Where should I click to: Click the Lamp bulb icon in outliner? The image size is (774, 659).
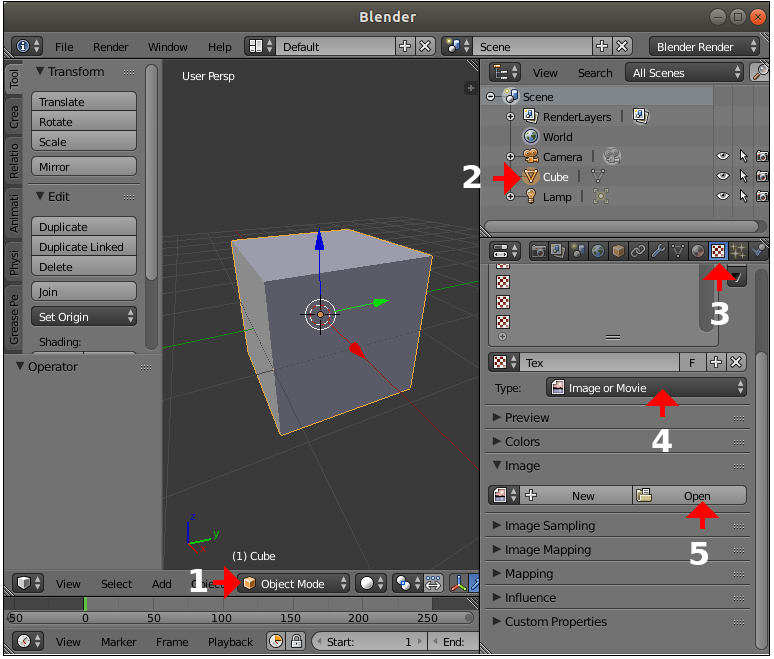point(531,196)
